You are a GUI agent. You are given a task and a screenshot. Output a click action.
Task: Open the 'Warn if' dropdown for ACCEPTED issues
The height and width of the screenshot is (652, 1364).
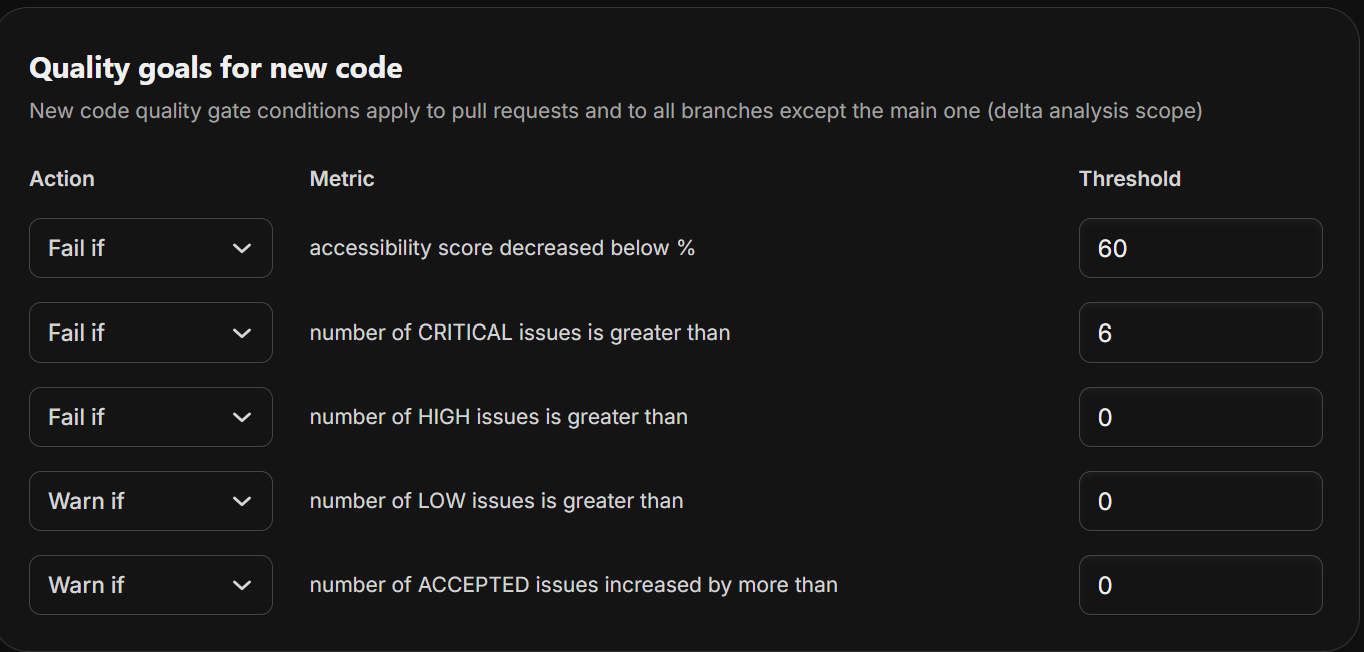pyautogui.click(x=150, y=585)
